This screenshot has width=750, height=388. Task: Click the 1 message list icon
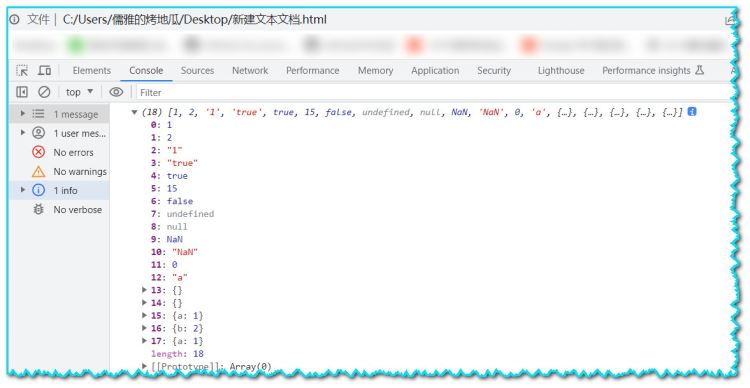point(38,113)
